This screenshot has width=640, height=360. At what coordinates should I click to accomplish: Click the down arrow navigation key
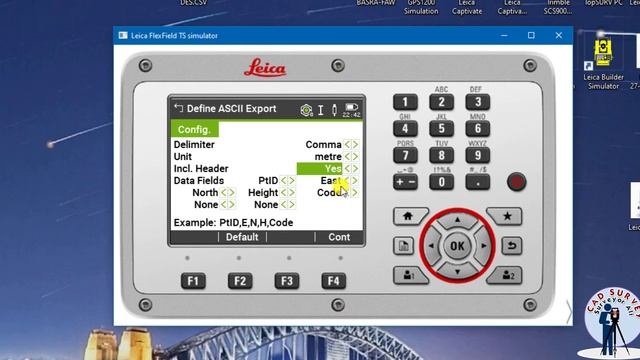457,271
